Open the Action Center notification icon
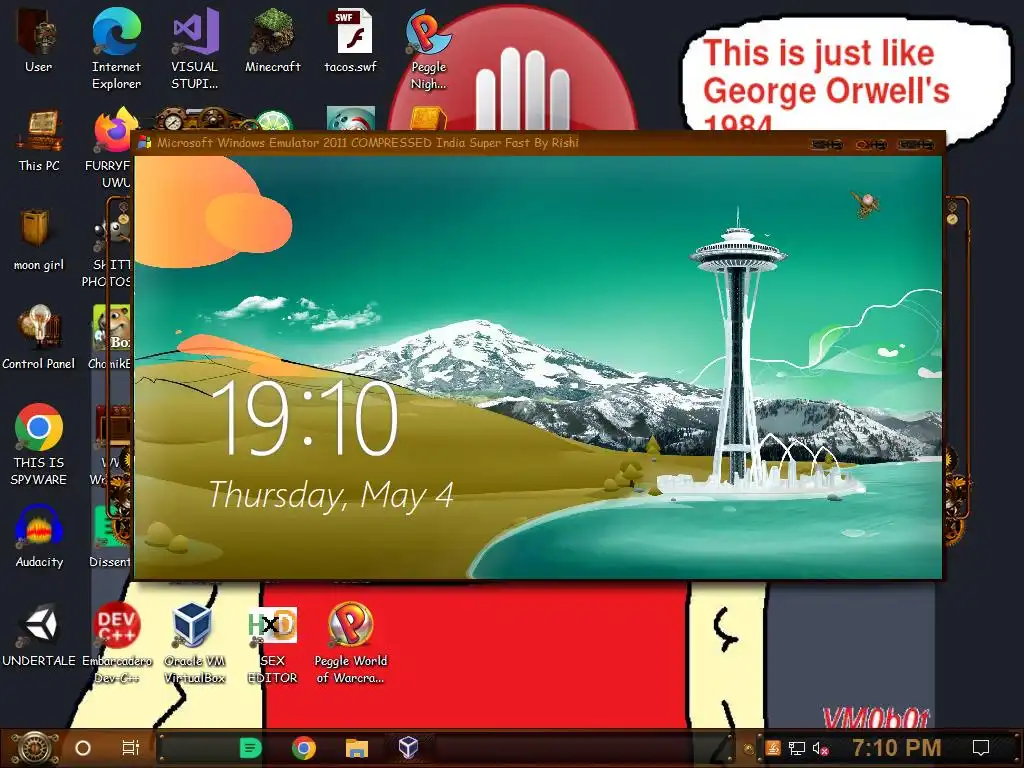Screen dimensions: 1024x768 (x=980, y=748)
